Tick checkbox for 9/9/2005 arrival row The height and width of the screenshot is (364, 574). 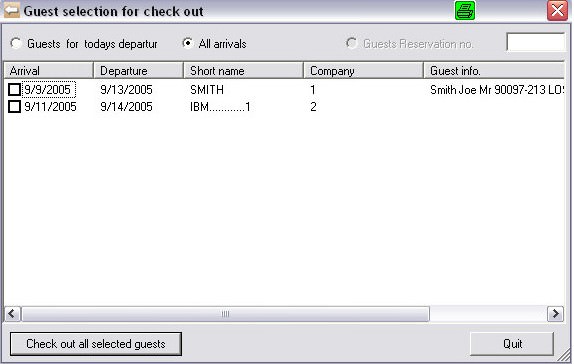(15, 89)
